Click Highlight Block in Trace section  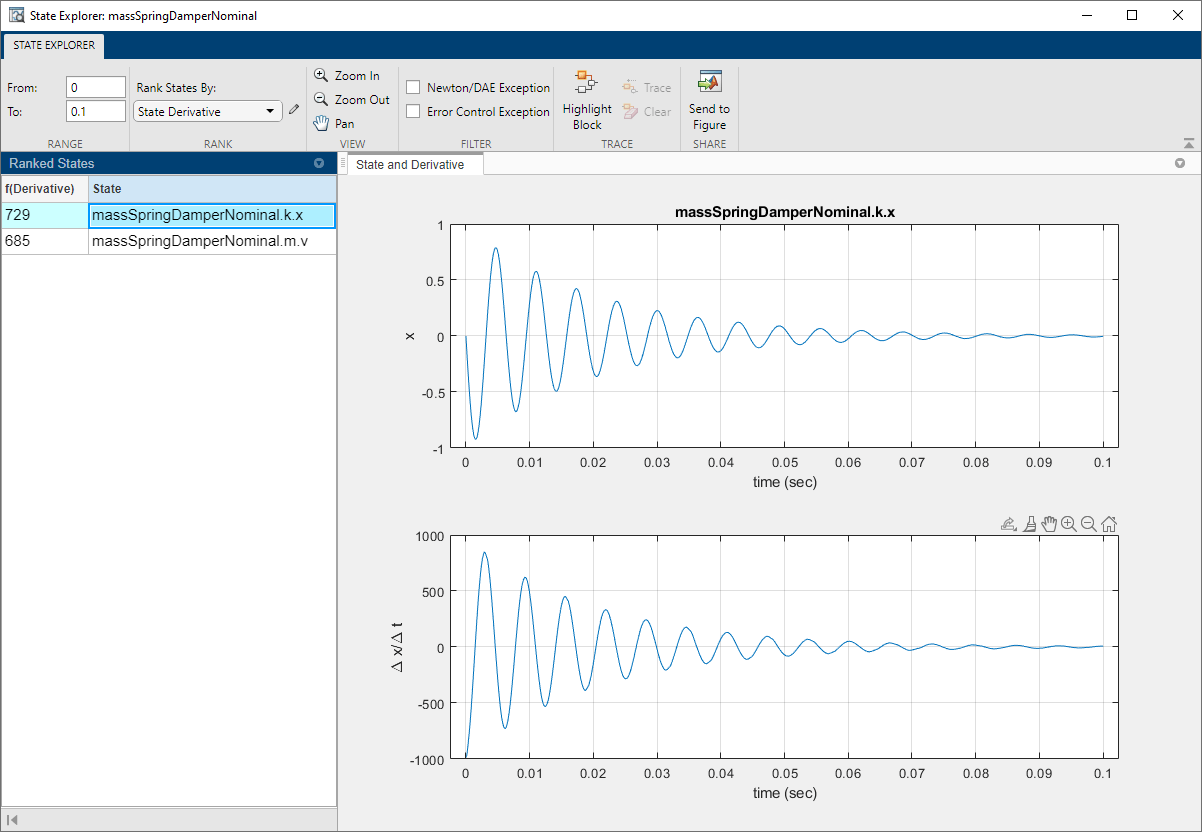pos(587,101)
